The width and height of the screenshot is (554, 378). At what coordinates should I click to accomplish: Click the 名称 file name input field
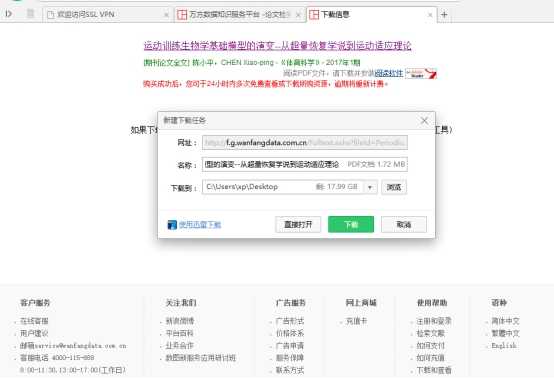pyautogui.click(x=305, y=165)
